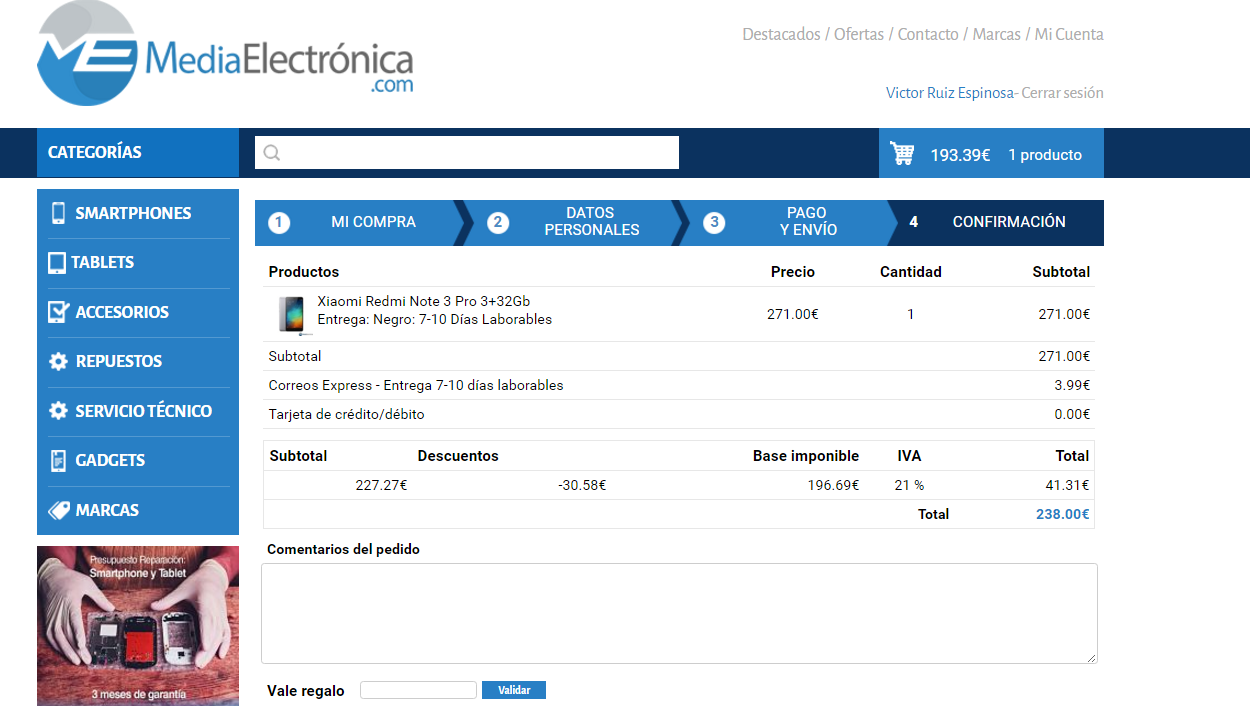The width and height of the screenshot is (1250, 706).
Task: Click the Xiaomi Redmi product thumbnail
Action: (294, 314)
